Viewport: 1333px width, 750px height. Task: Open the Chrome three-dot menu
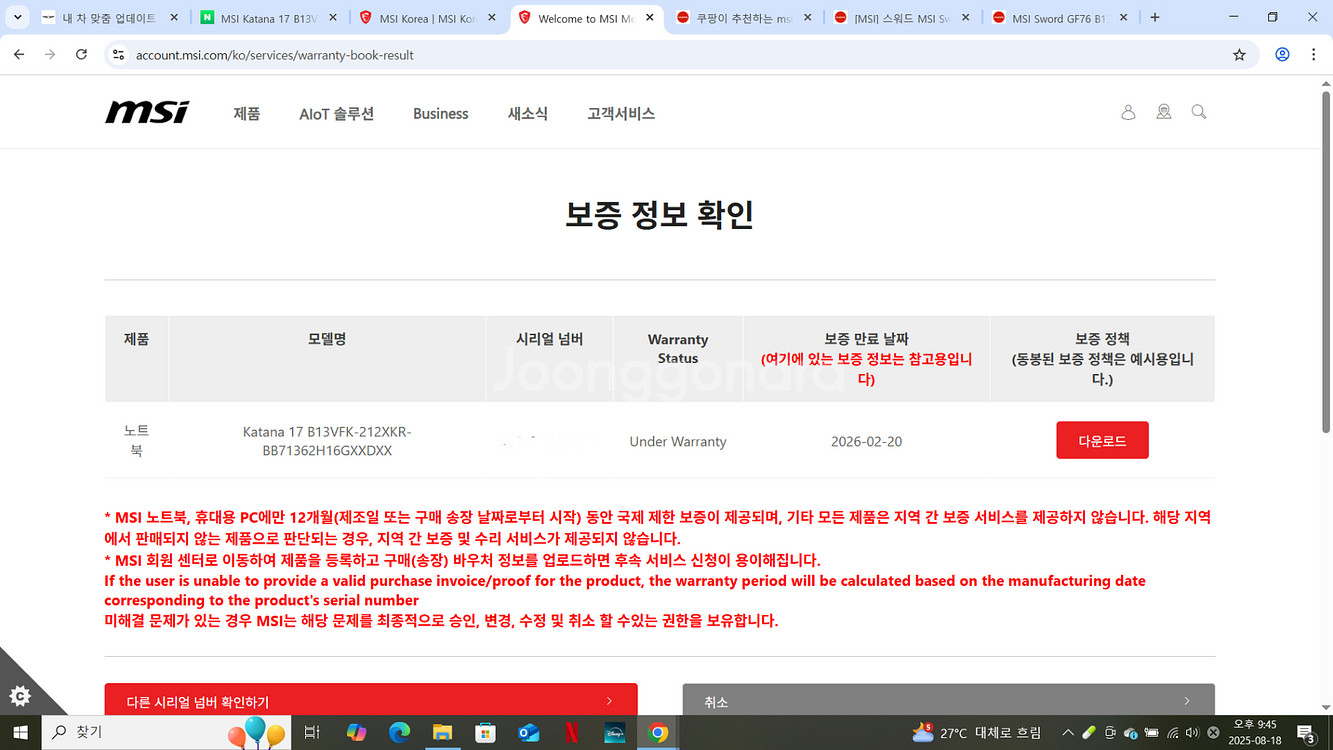(x=1314, y=55)
